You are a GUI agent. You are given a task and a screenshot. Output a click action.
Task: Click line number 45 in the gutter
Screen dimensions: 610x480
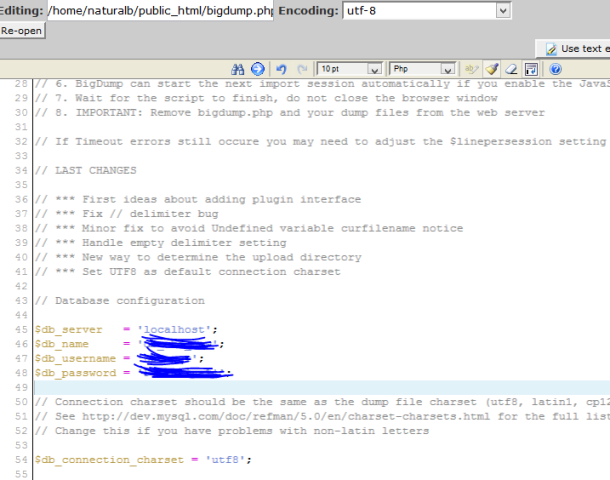(x=21, y=330)
